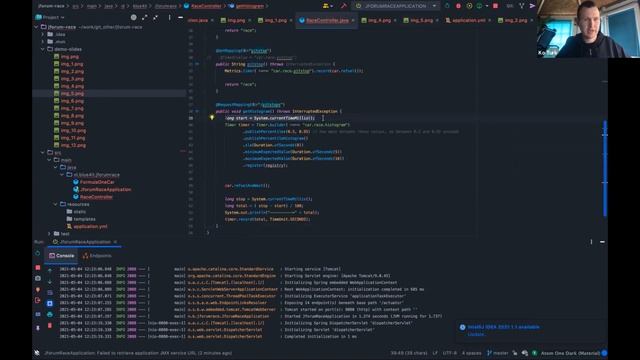Image resolution: width=640 pixels, height=360 pixels.
Task: Collapse the resources folder
Action: tap(56, 204)
